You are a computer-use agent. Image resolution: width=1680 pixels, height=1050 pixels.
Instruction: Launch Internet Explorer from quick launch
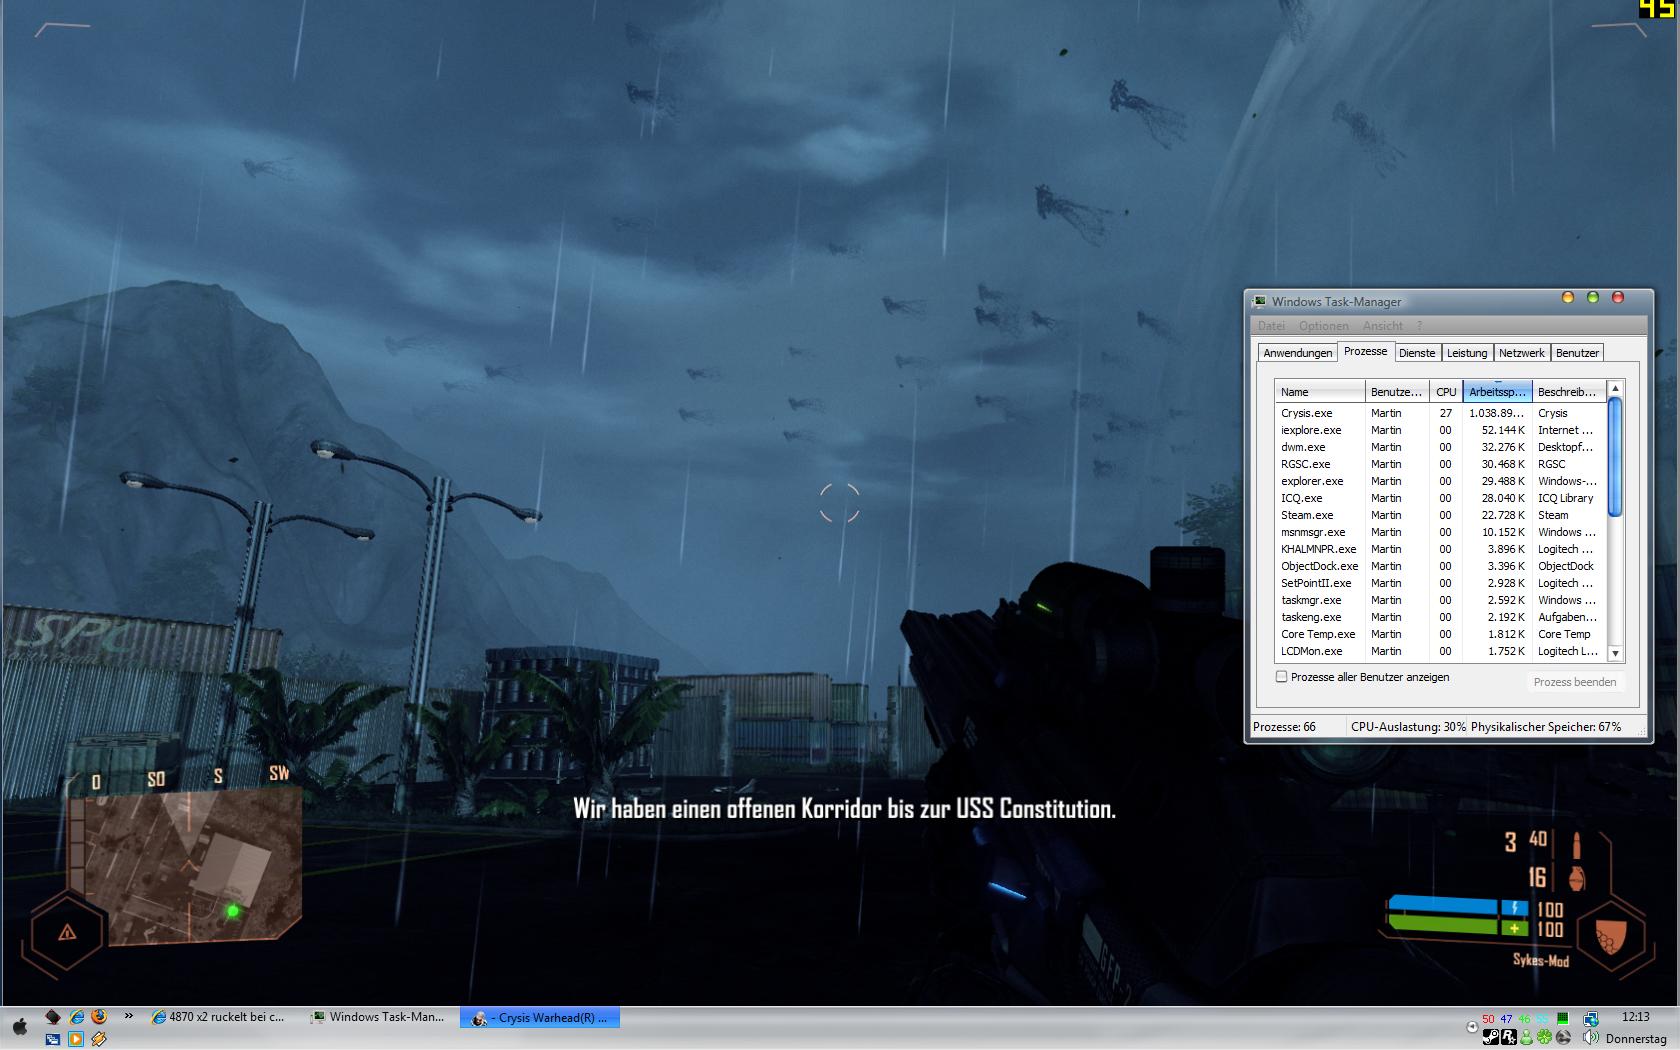point(76,1016)
